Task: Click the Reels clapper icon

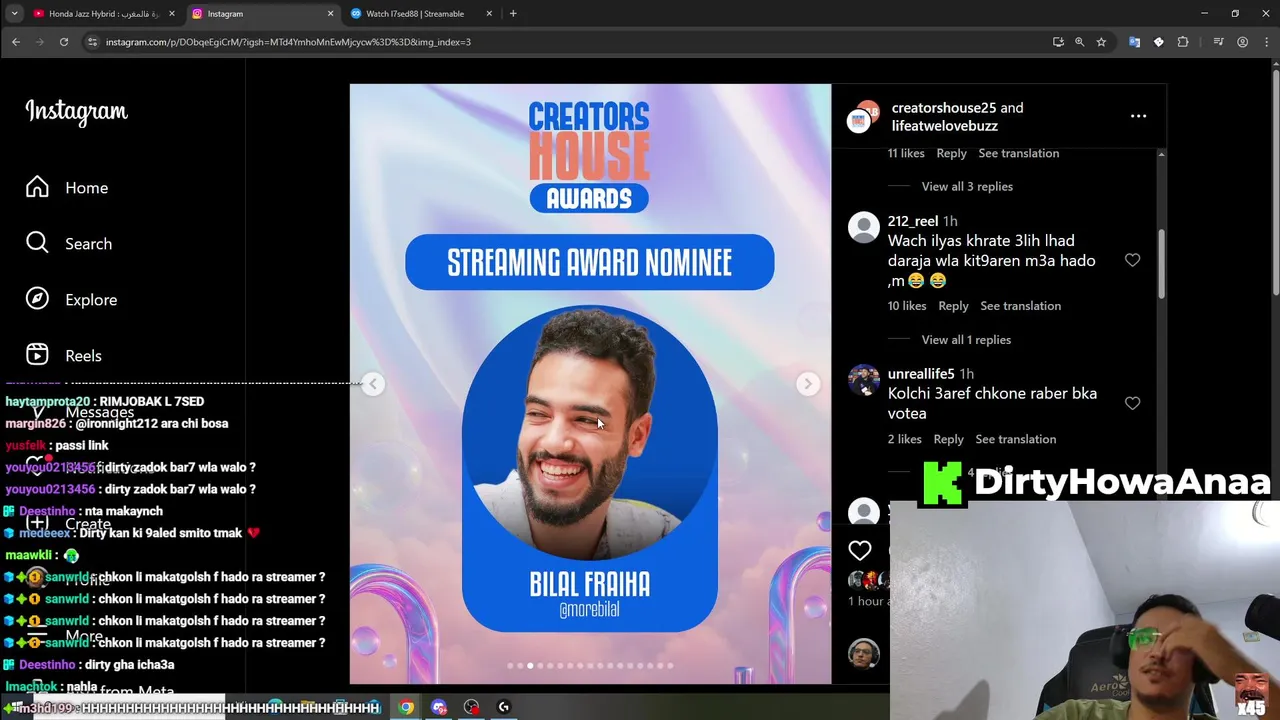Action: tap(37, 355)
